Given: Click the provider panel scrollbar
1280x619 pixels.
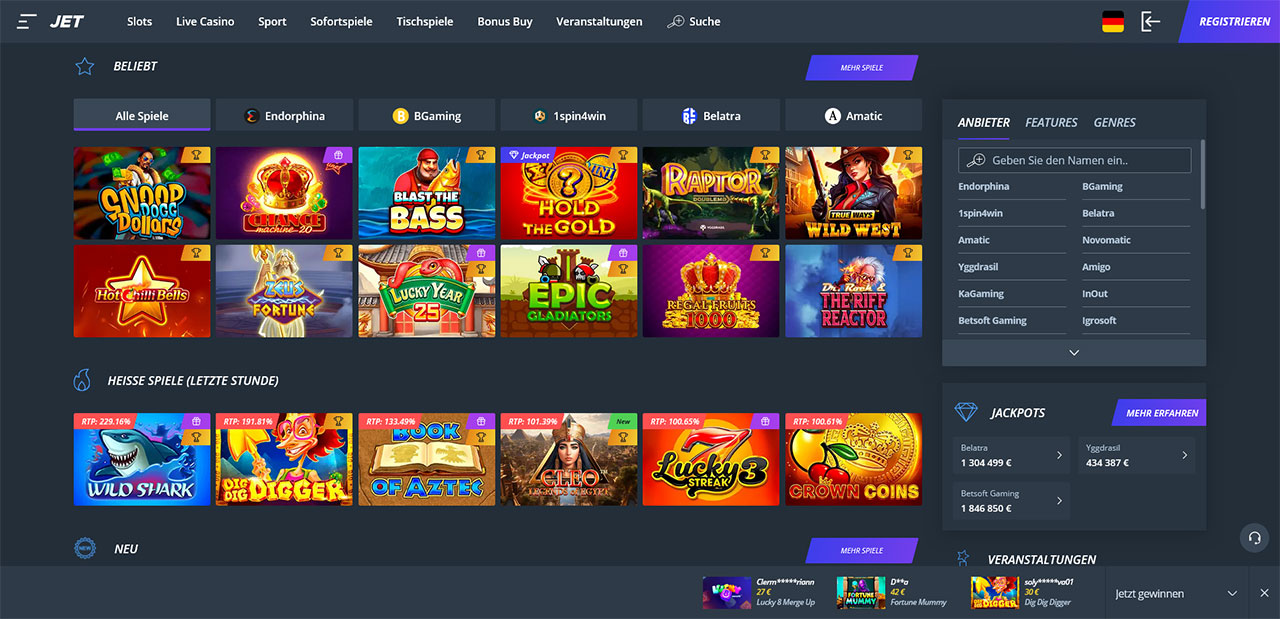Looking at the screenshot, I should [1202, 174].
